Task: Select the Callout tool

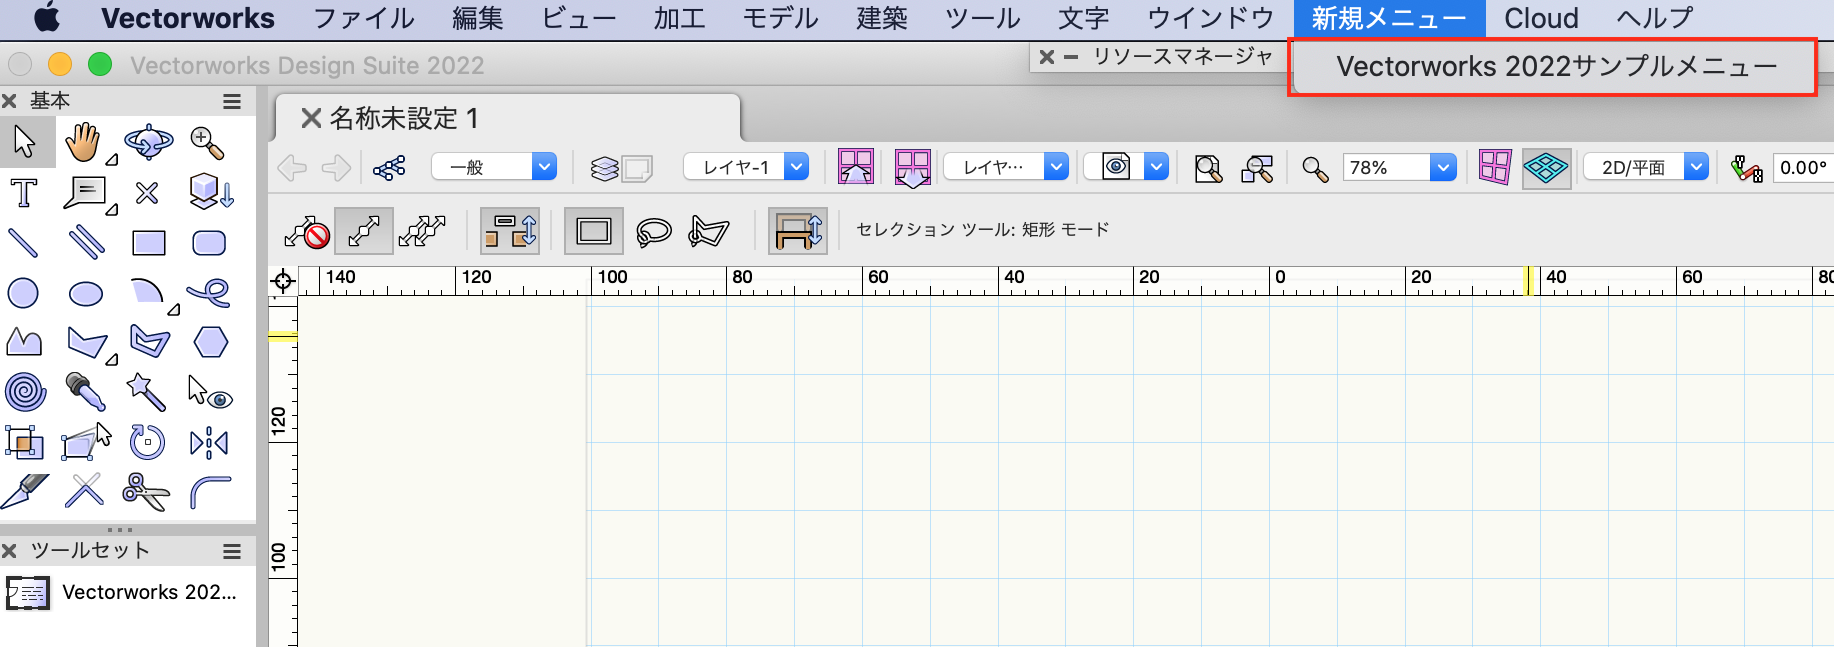Action: (85, 192)
